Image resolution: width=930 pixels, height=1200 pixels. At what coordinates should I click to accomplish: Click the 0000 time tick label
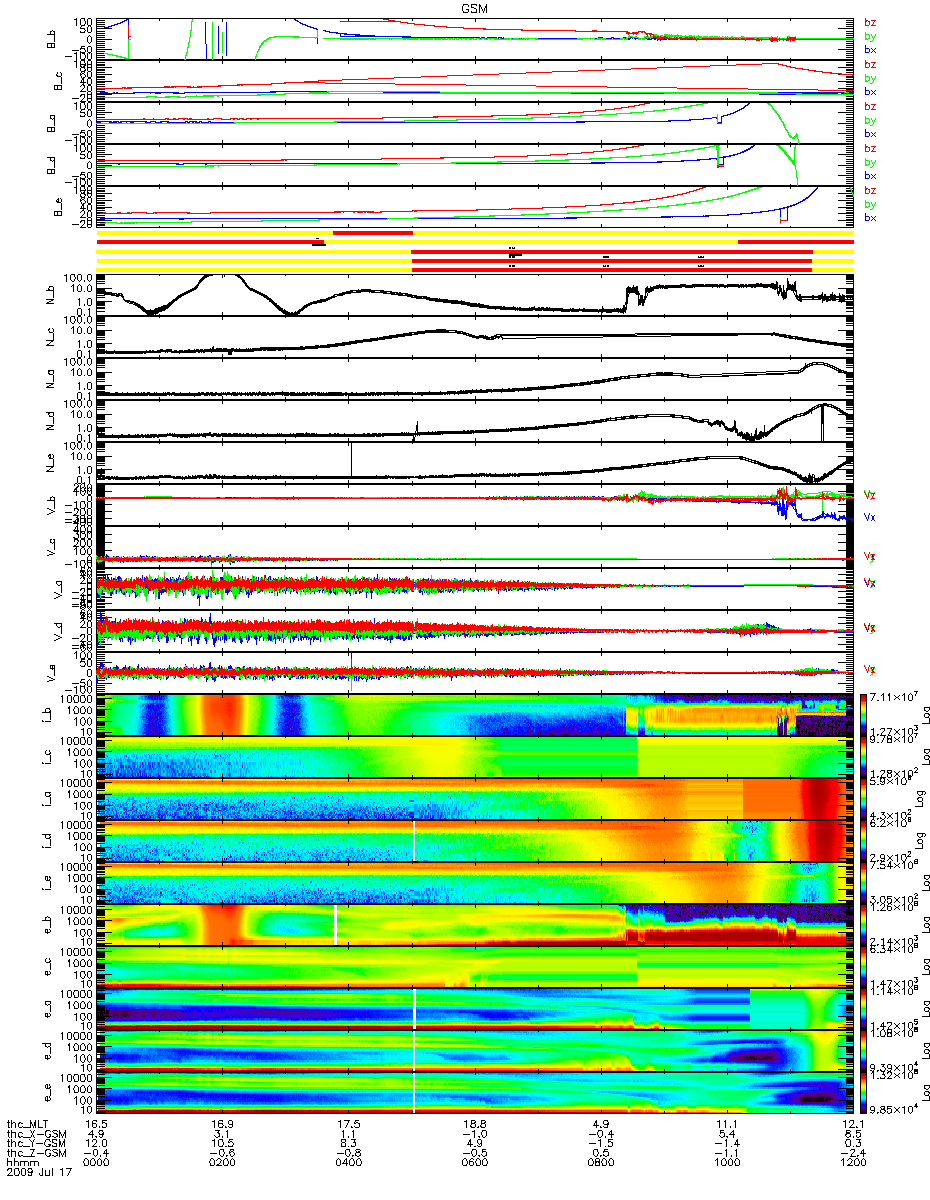98,1163
